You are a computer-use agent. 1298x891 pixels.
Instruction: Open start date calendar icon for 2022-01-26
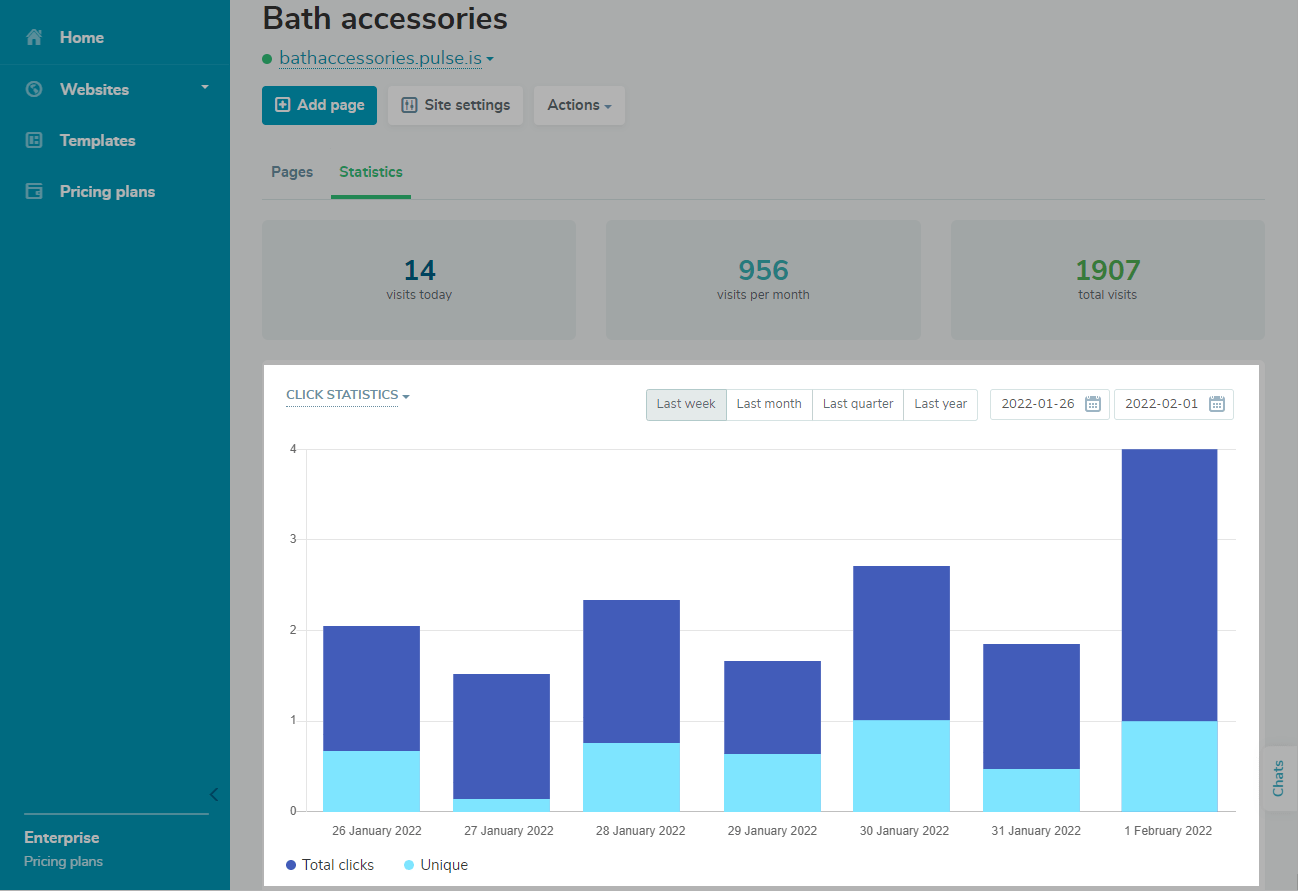click(1093, 404)
